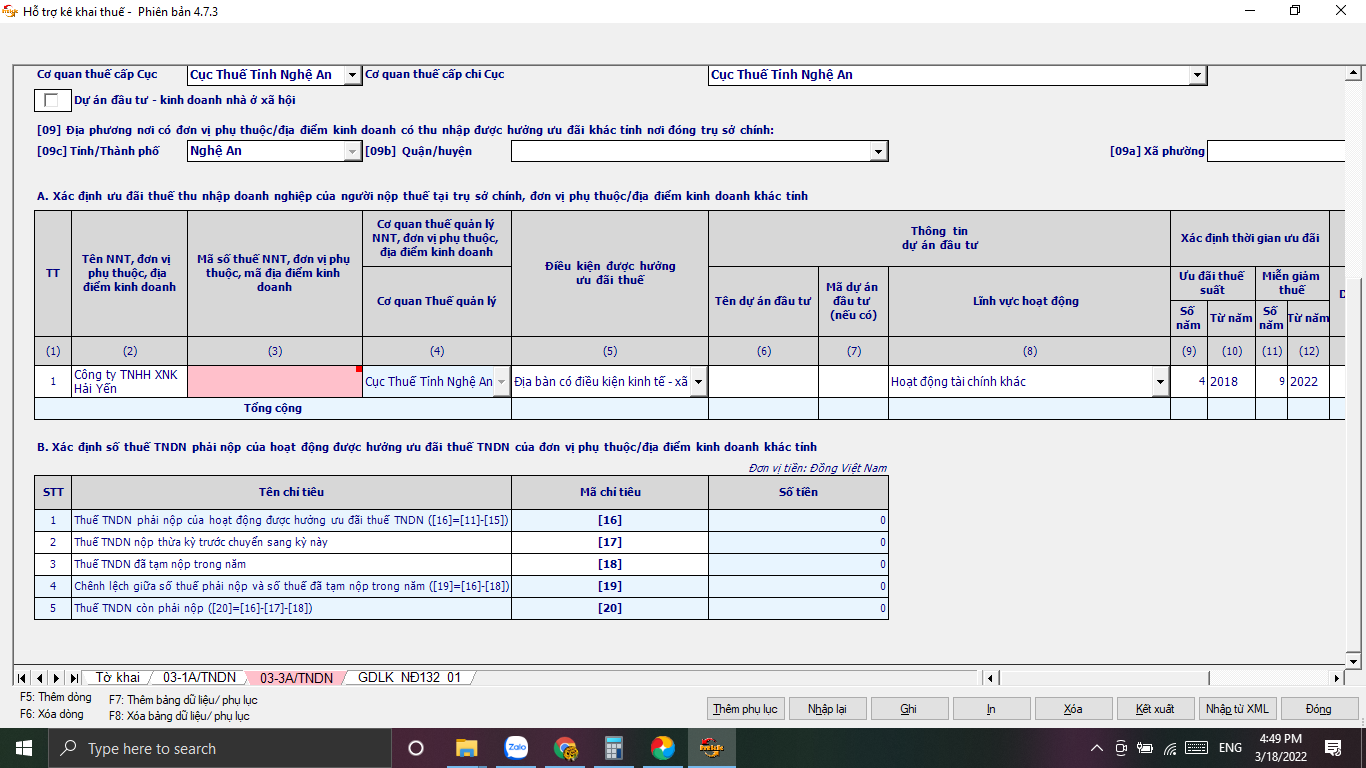Jump to first sheet tab arrow
The height and width of the screenshot is (768, 1366).
click(22, 678)
